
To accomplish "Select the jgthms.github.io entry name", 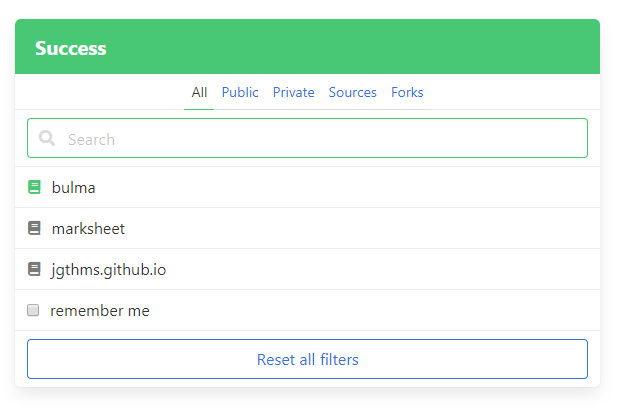I will point(108,270).
